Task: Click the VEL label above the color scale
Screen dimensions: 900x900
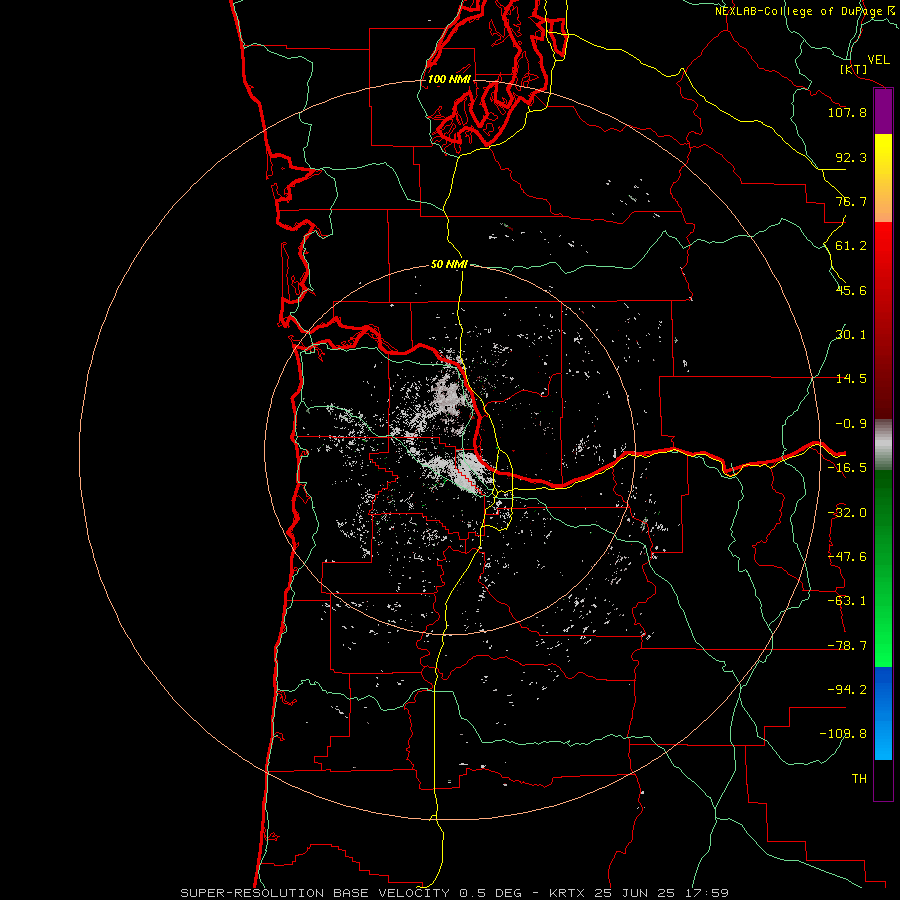Action: point(878,60)
